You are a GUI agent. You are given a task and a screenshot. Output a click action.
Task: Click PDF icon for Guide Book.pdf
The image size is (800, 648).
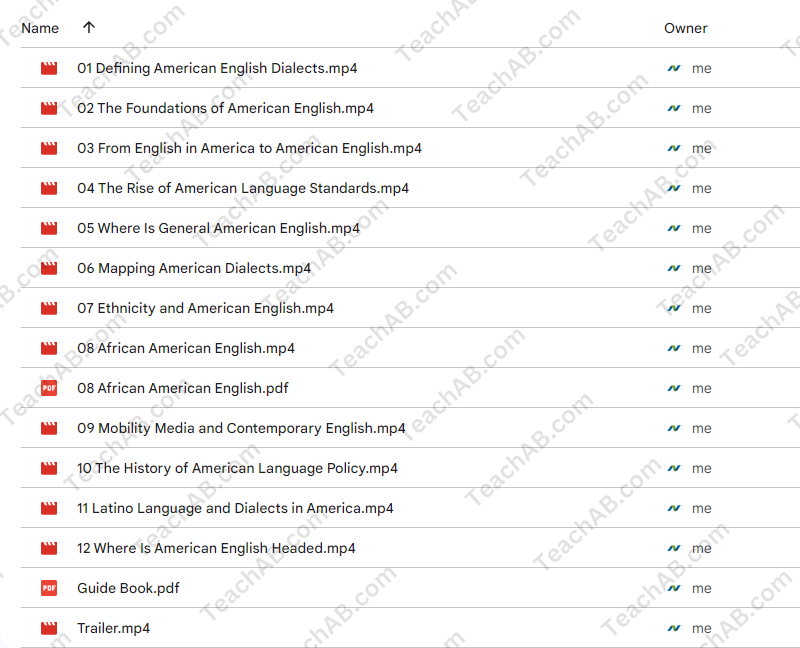coord(49,588)
